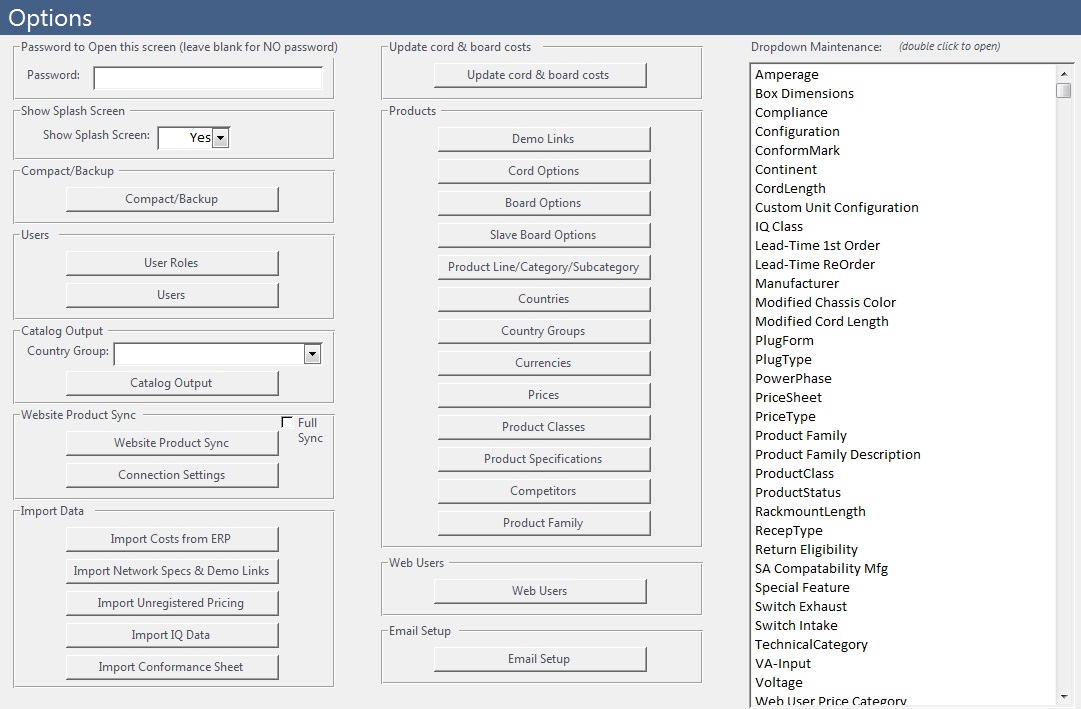Screen dimensions: 1081x709
Task: Click Import Costs from ERP
Action: click(172, 539)
